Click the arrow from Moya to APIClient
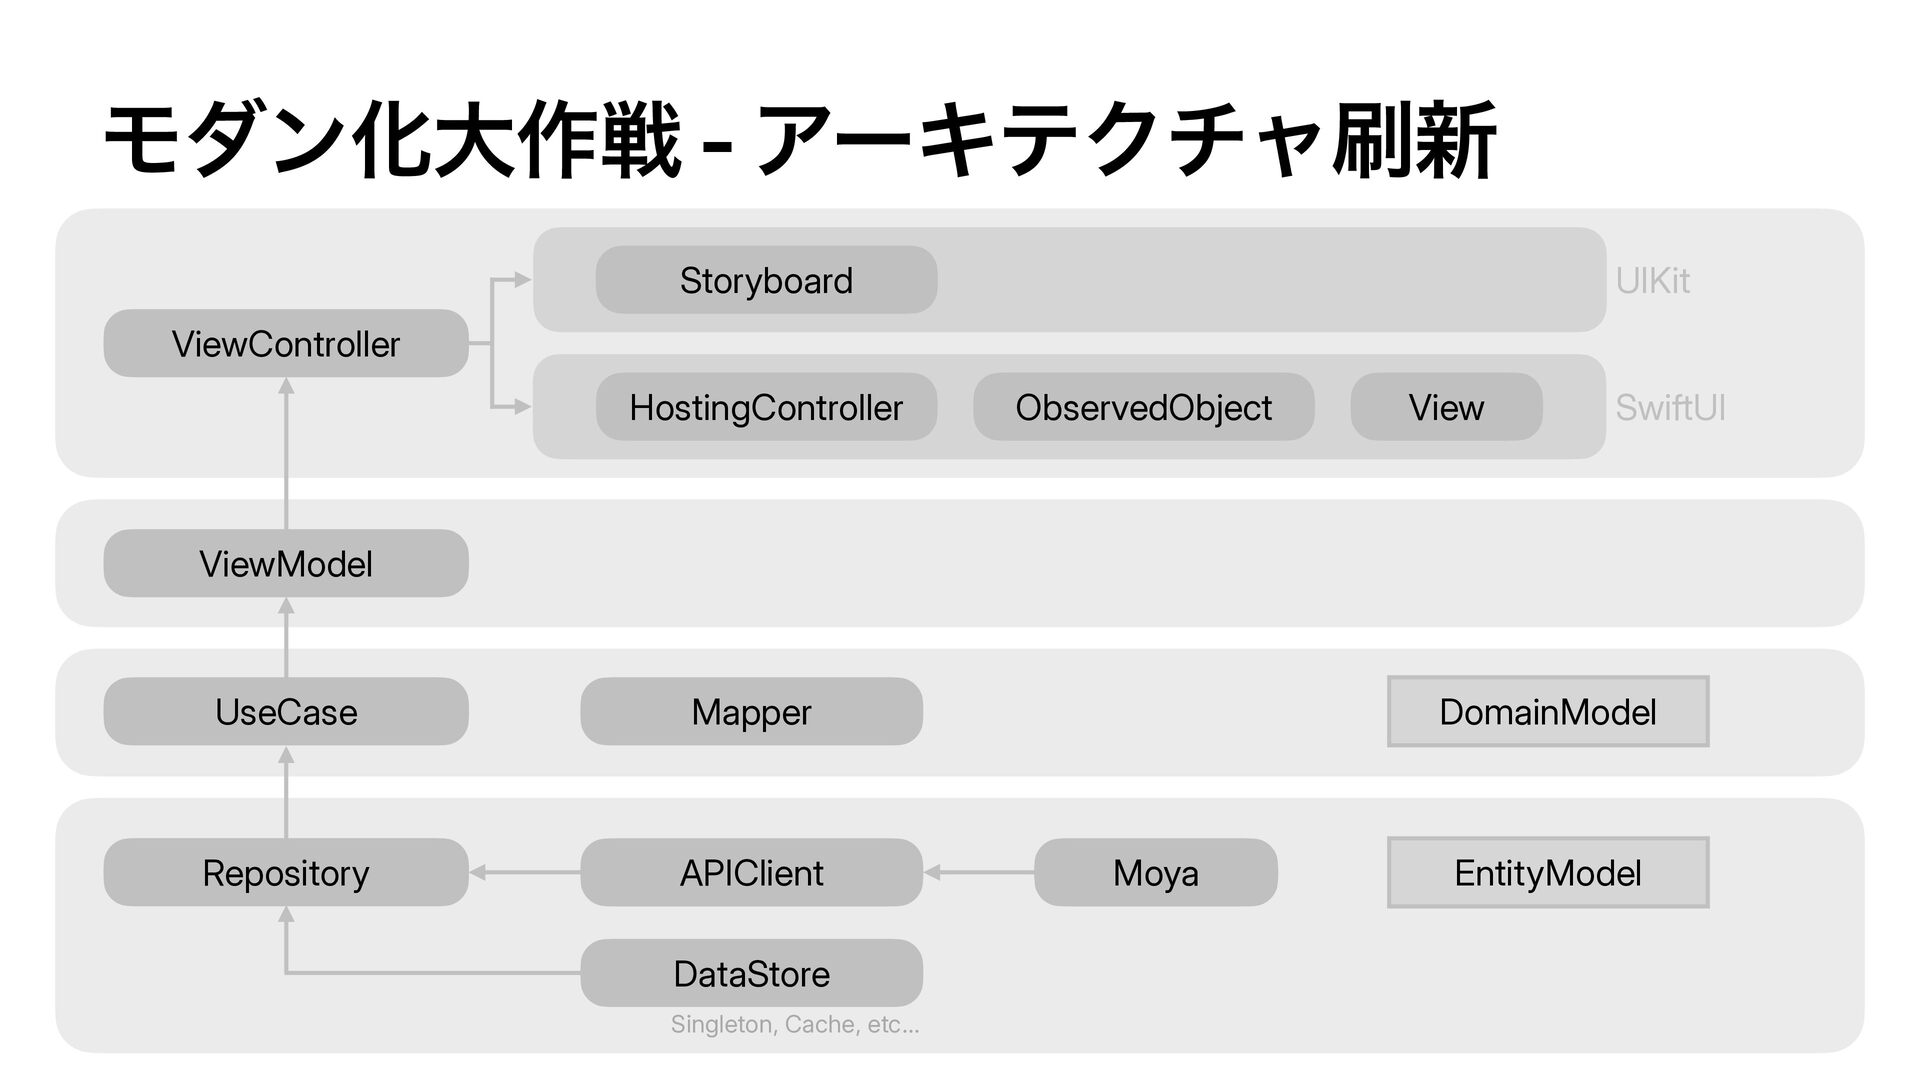Image resolution: width=1920 pixels, height=1080 pixels. pyautogui.click(x=979, y=873)
